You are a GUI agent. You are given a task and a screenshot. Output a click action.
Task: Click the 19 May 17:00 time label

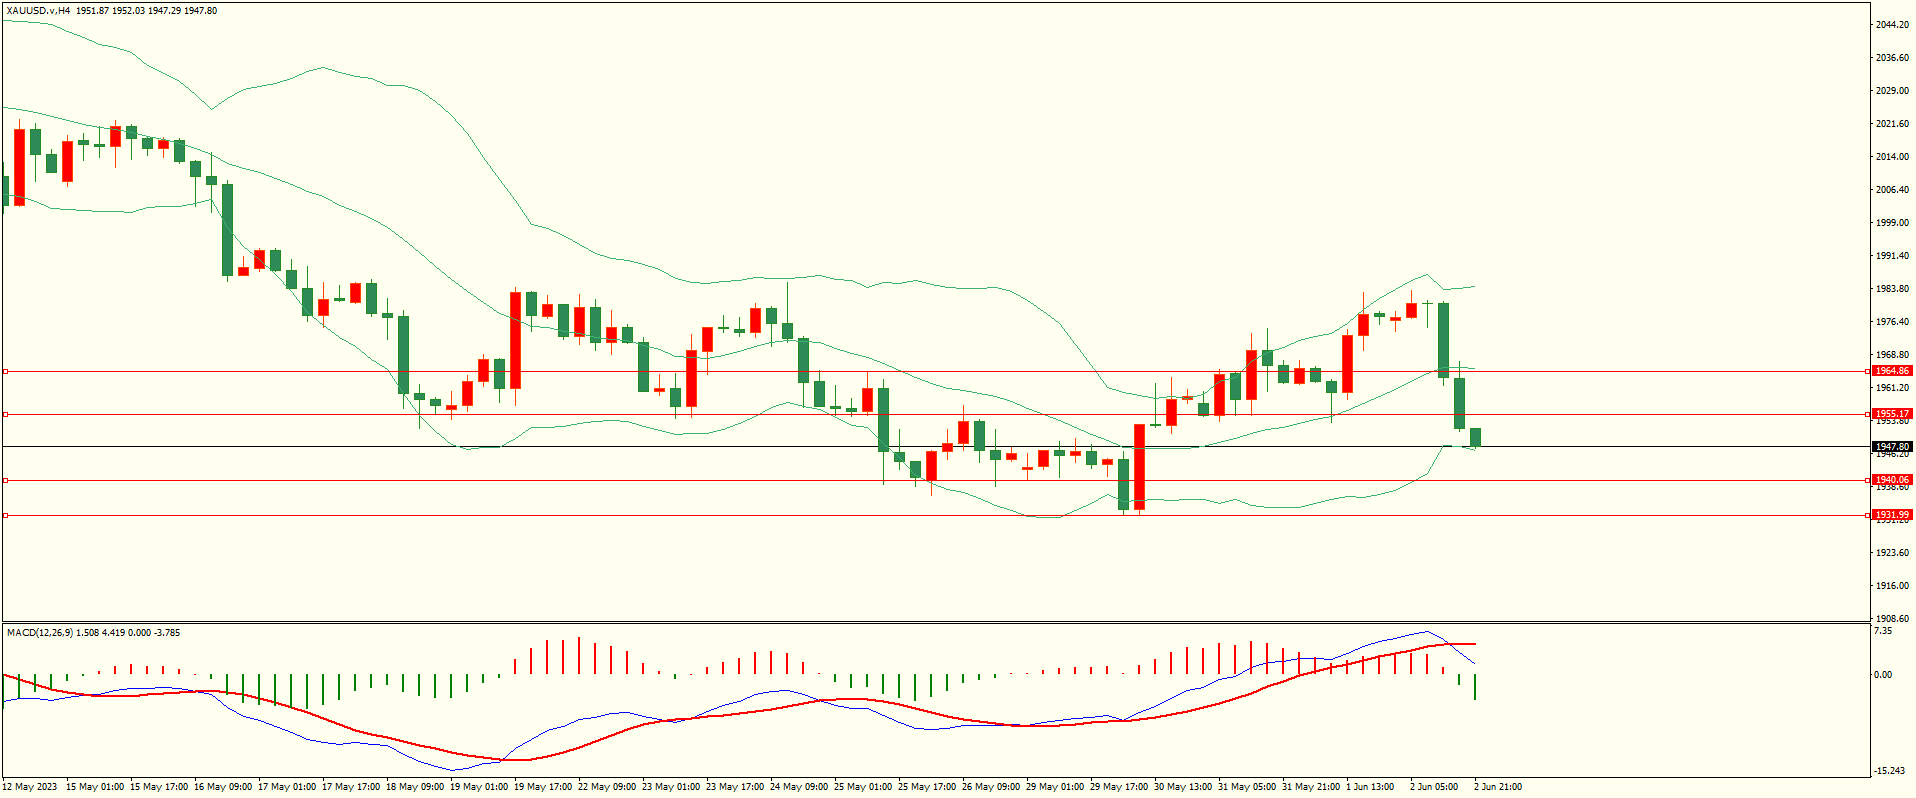click(x=543, y=787)
